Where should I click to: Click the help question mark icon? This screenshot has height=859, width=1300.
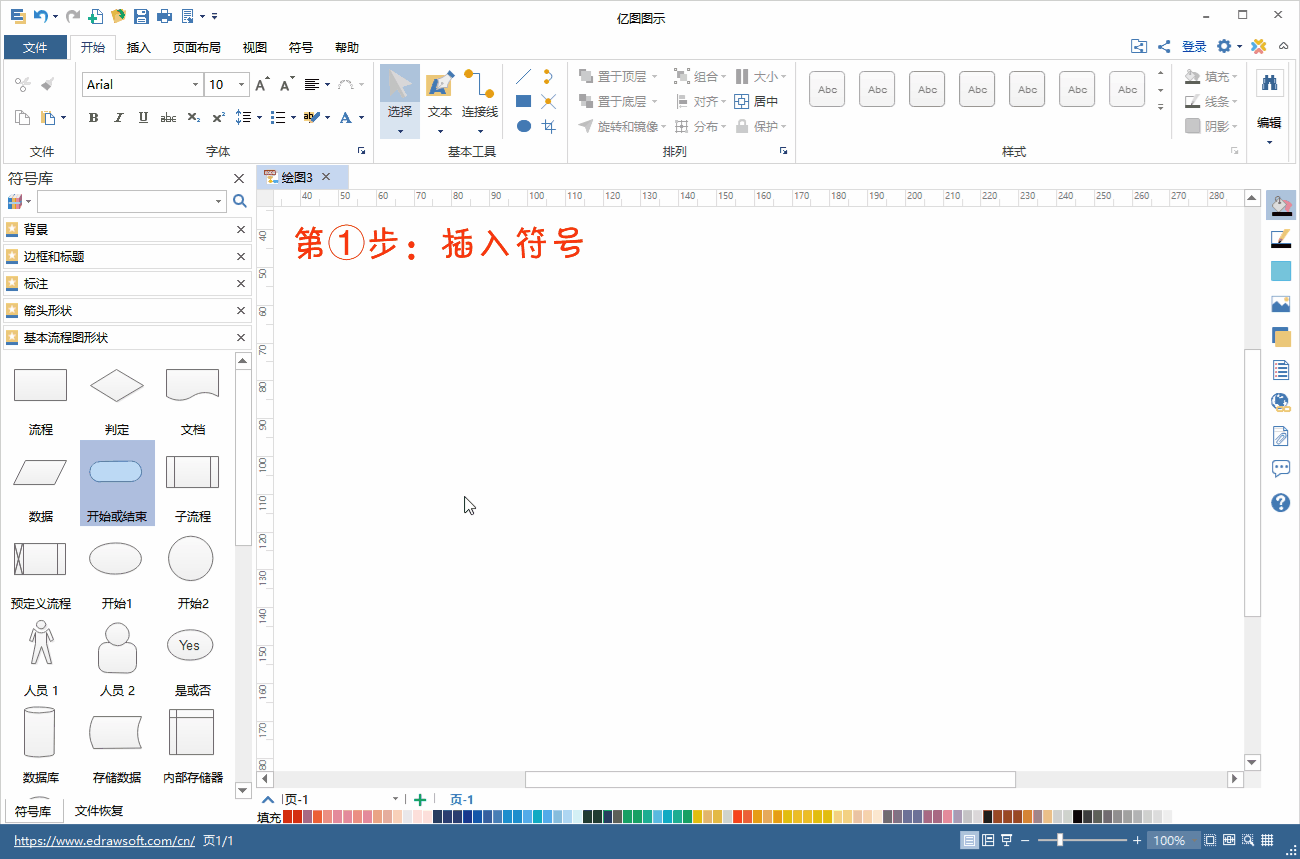pyautogui.click(x=1281, y=502)
